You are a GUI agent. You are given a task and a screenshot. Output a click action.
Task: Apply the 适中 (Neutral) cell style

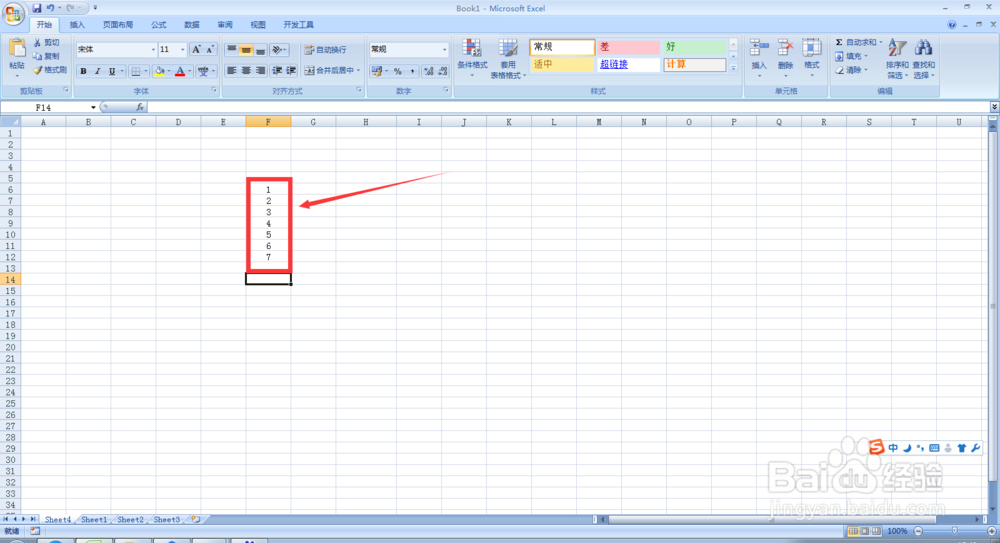[562, 64]
